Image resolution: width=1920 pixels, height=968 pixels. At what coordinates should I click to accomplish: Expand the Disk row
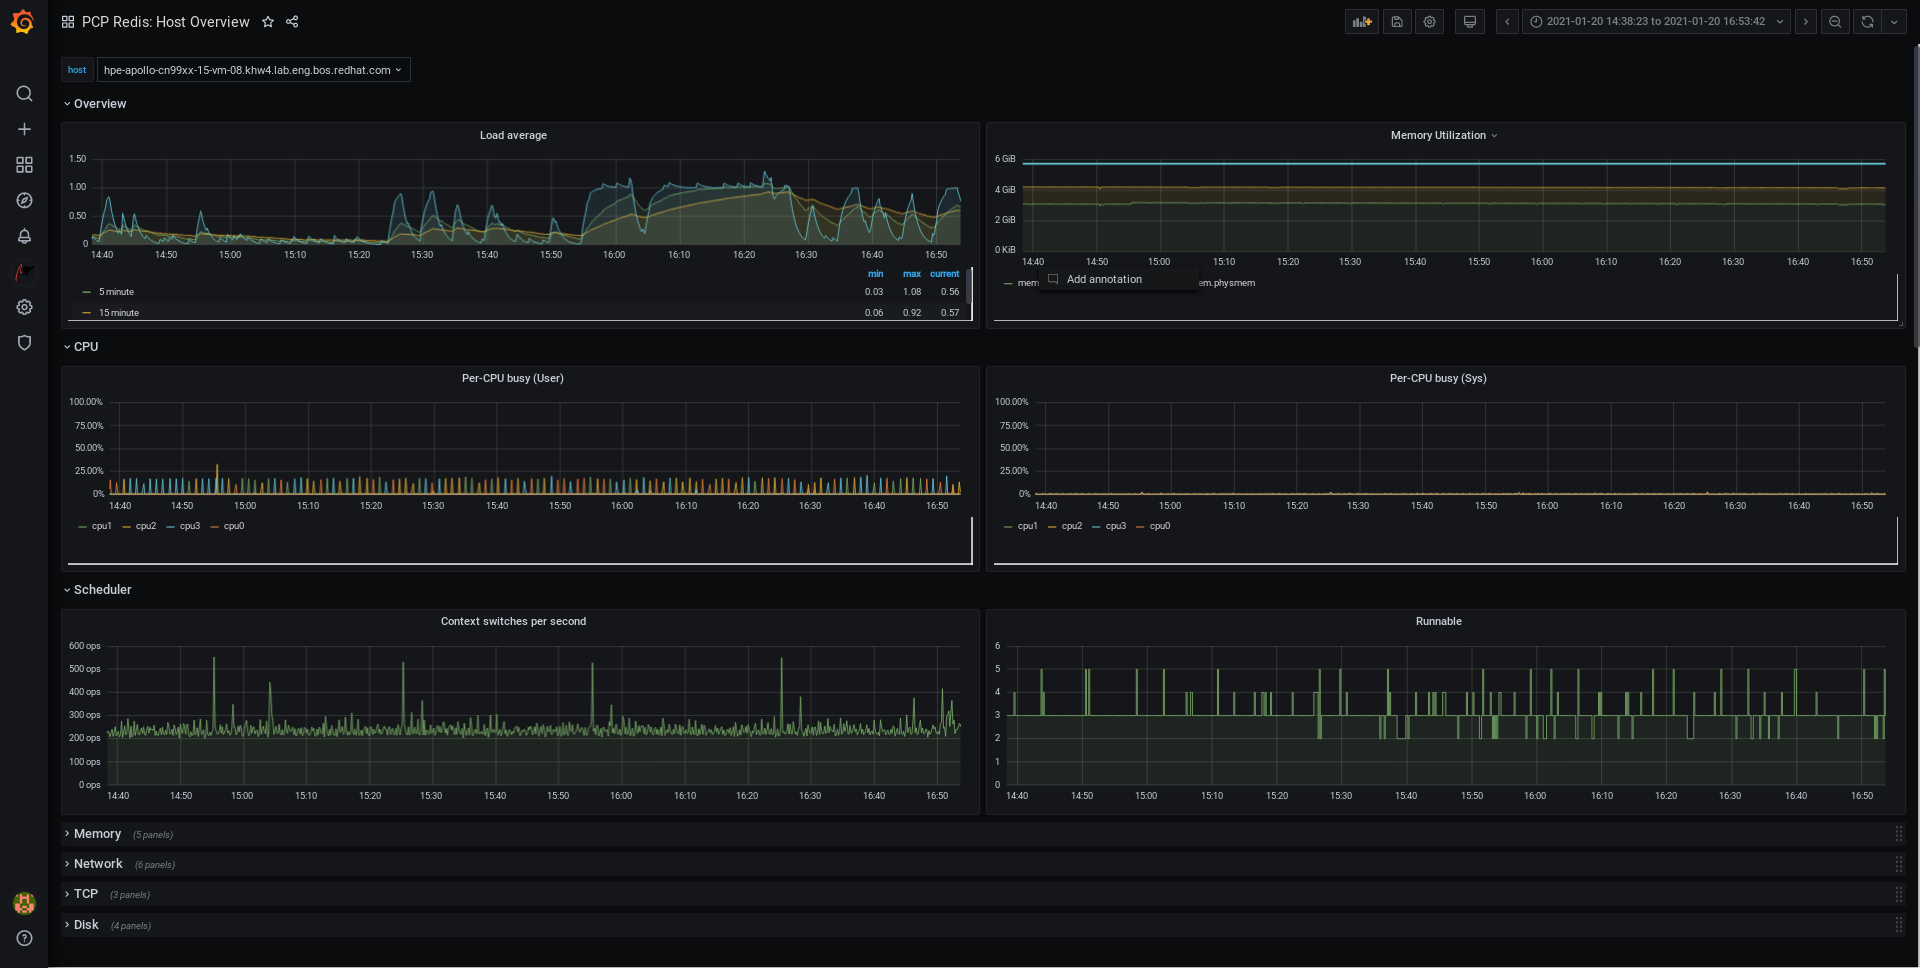(x=82, y=925)
